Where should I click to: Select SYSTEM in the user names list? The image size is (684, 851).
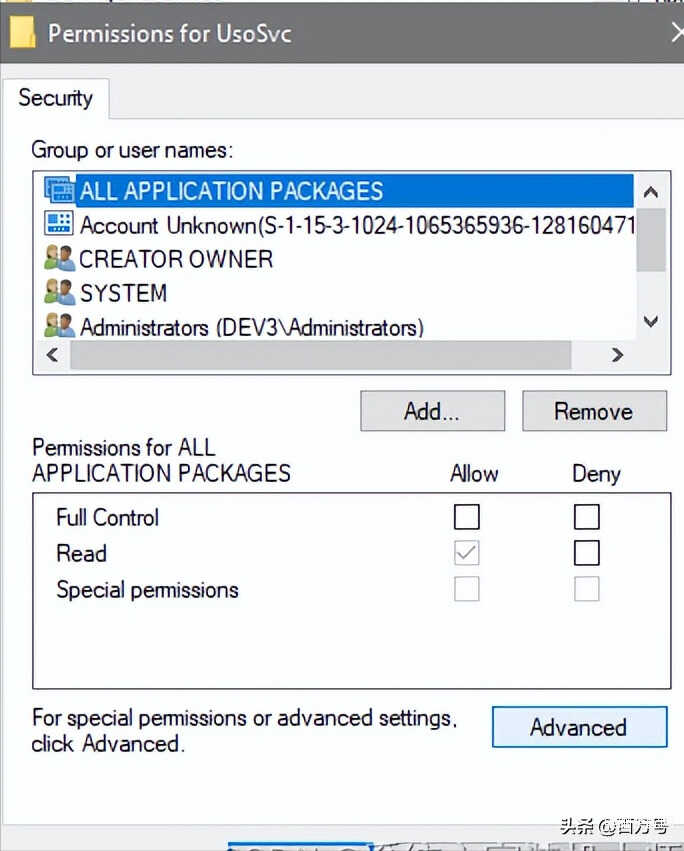123,293
